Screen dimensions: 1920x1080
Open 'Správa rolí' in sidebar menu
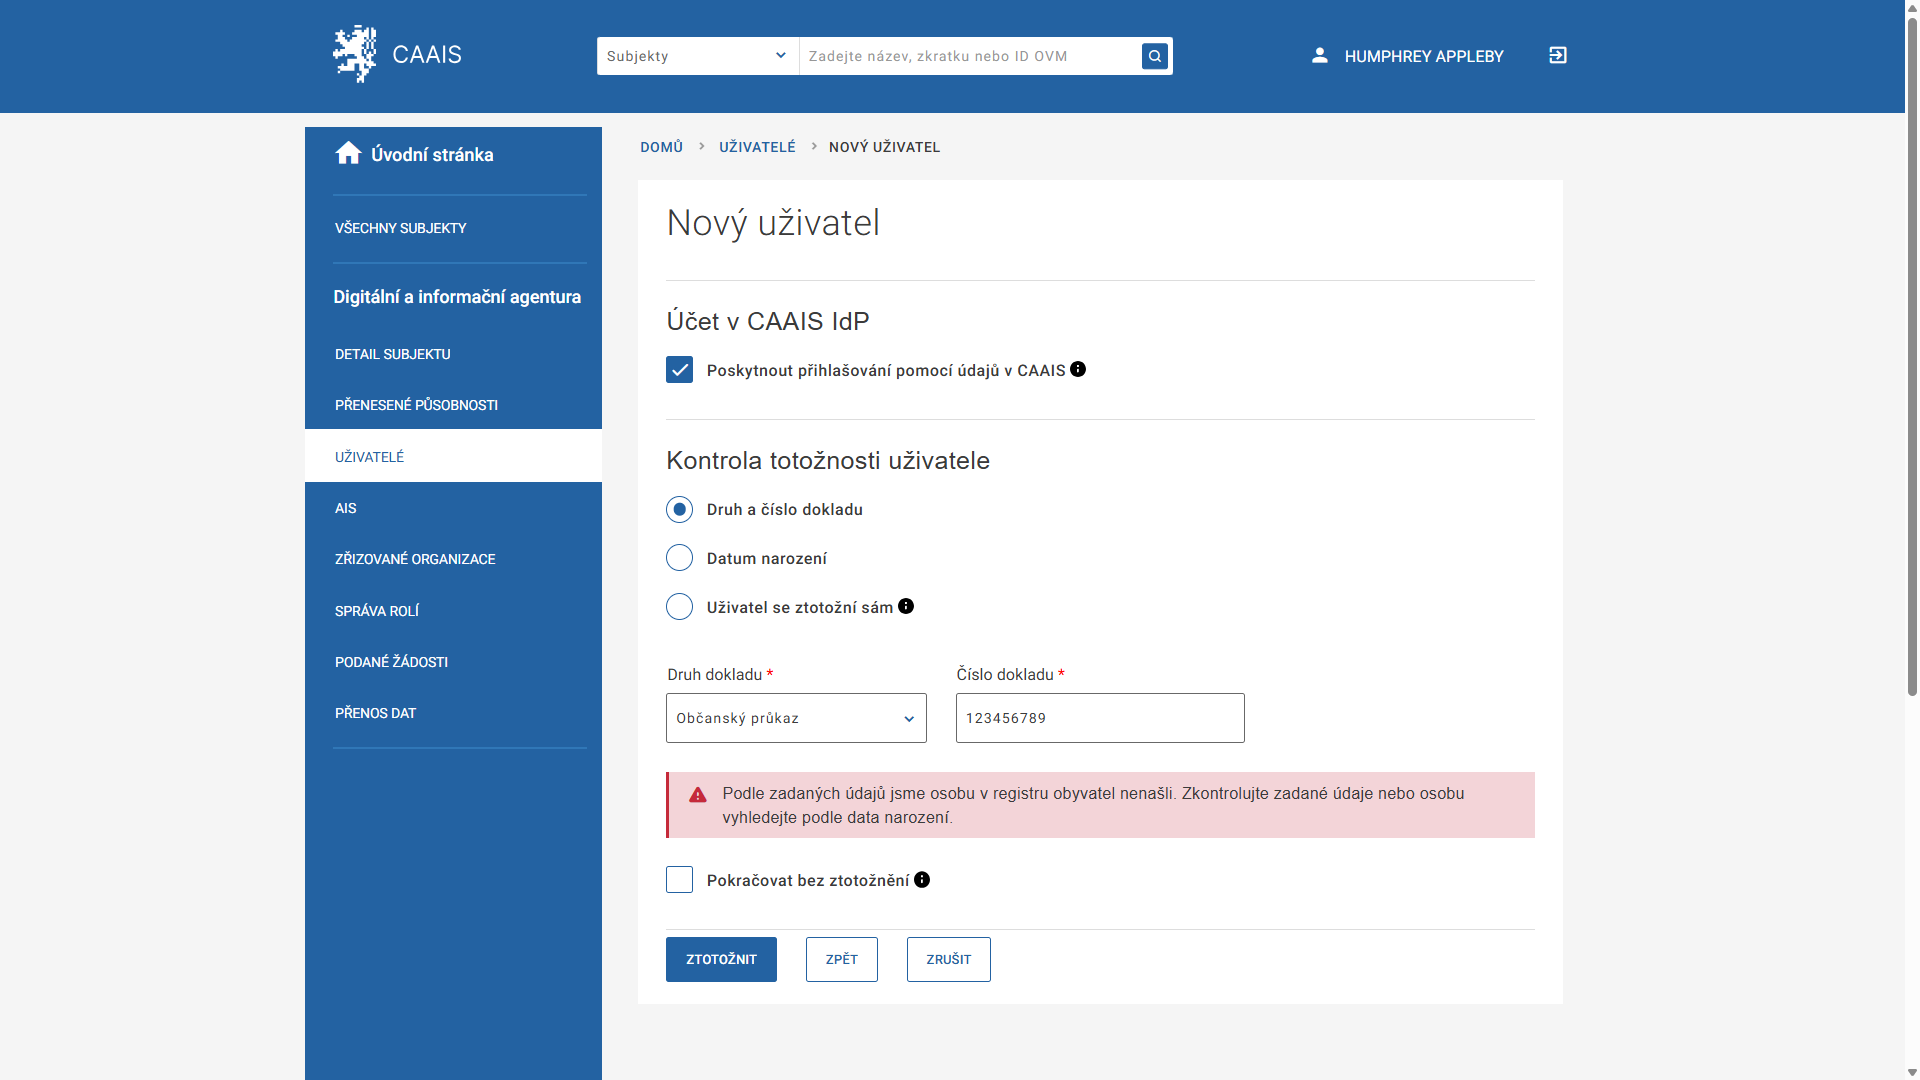[x=377, y=611]
